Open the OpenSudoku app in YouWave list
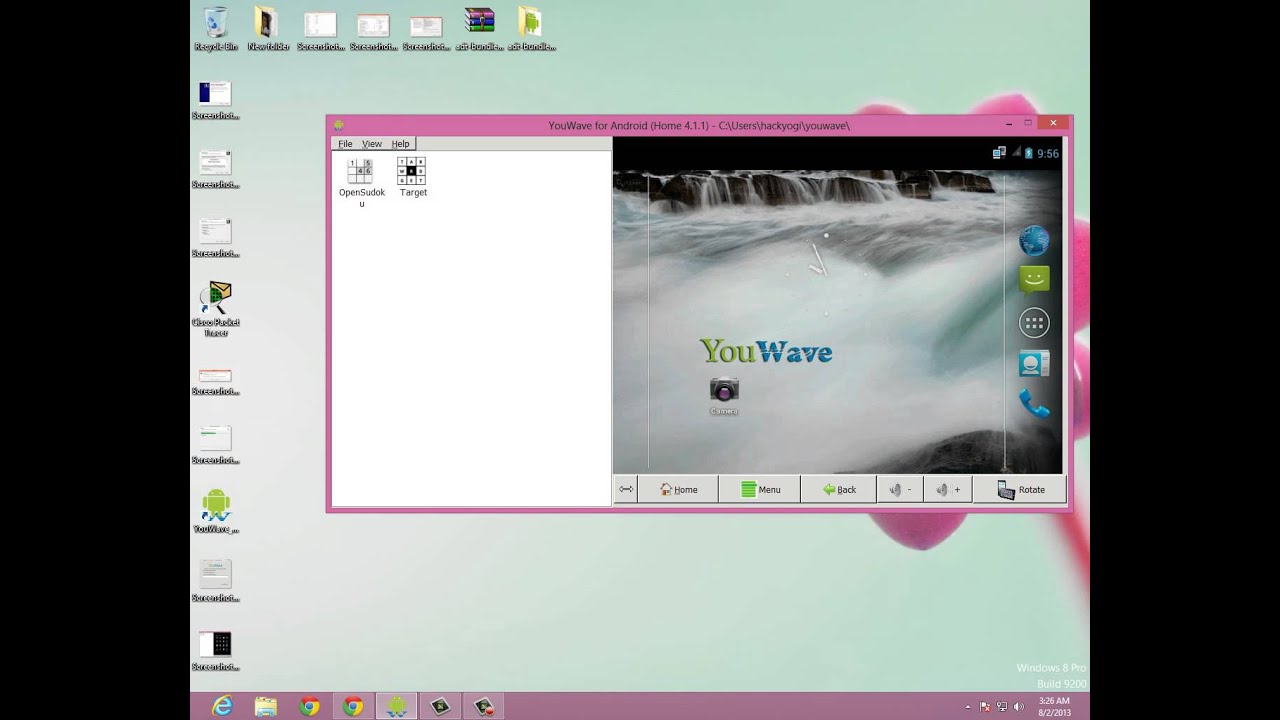The width and height of the screenshot is (1280, 720). point(361,183)
